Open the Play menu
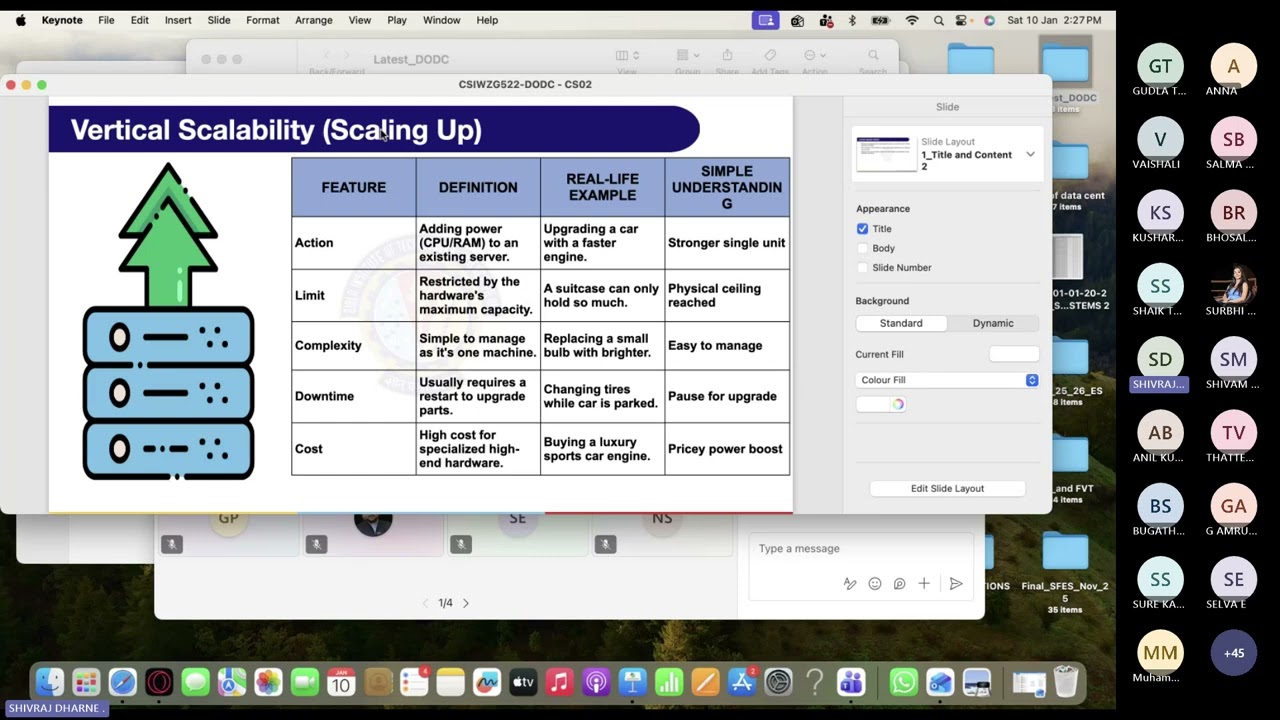The image size is (1280, 720). [x=397, y=20]
